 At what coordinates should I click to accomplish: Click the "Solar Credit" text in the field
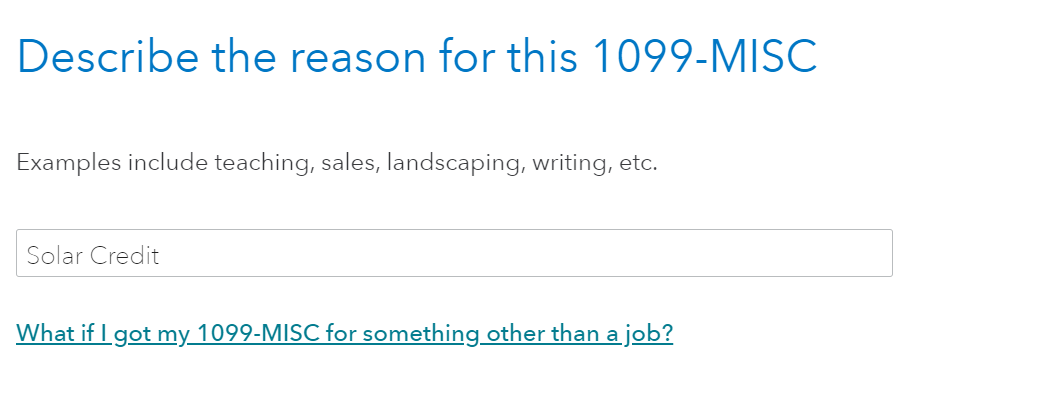(93, 255)
